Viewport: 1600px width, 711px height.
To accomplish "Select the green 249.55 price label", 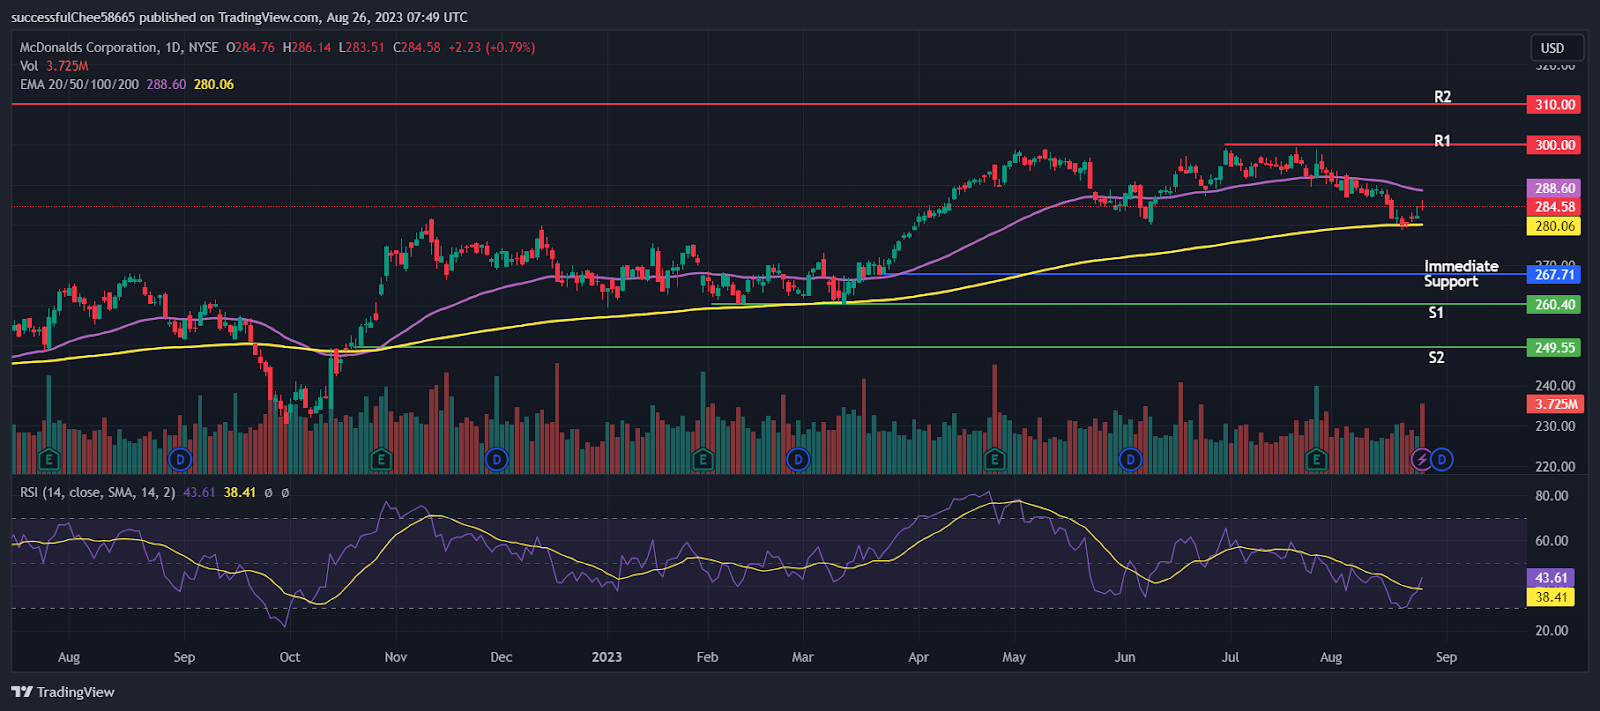I will coord(1555,348).
